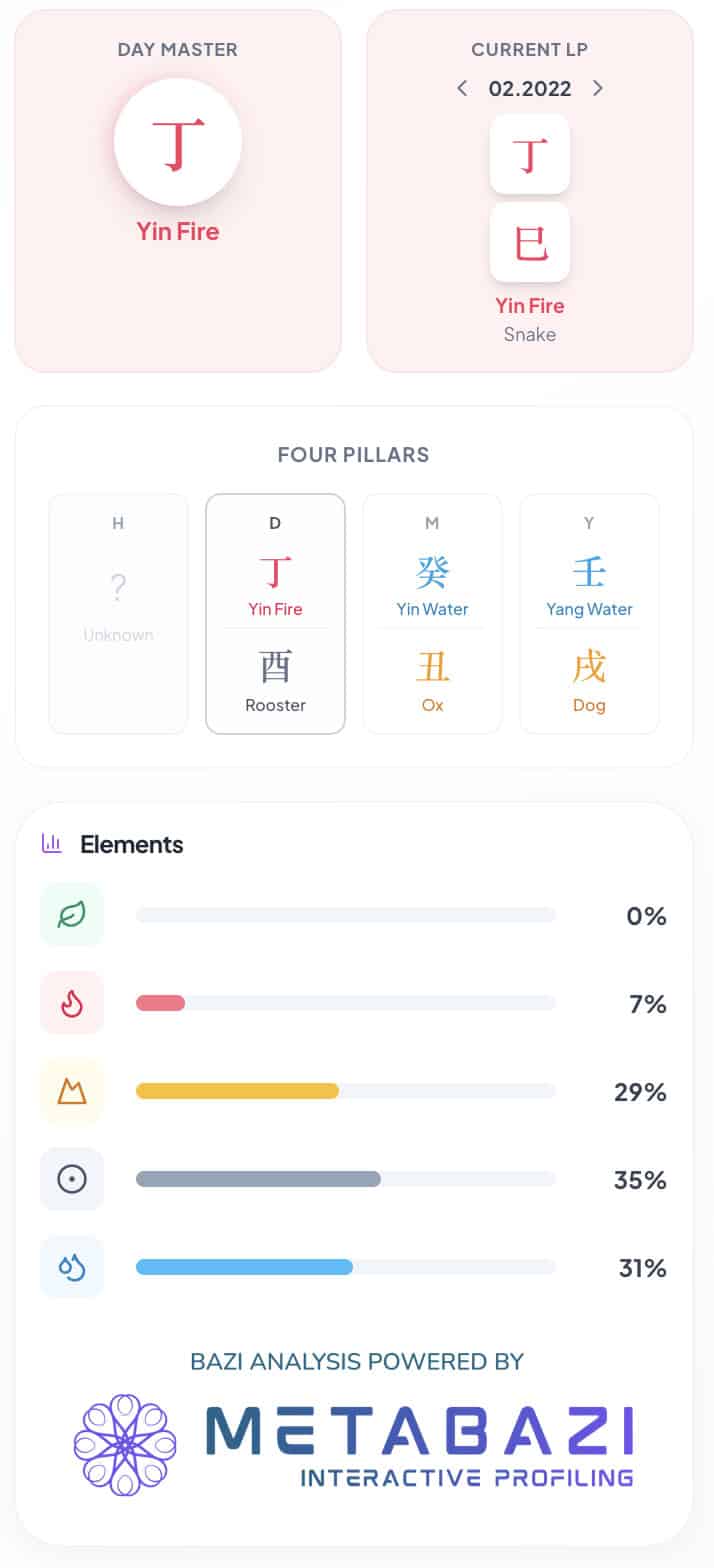Click the Water element droplet icon
Viewport: 714px width, 1568px height.
point(72,1267)
